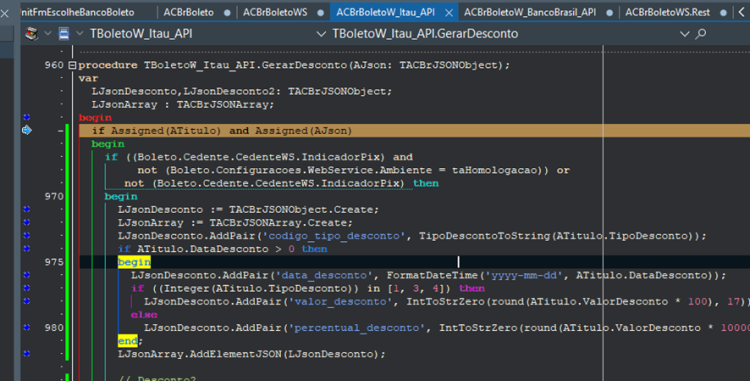Place cursor on highlighted 'begin' at line 975
This screenshot has height=381, width=750.
coord(134,262)
